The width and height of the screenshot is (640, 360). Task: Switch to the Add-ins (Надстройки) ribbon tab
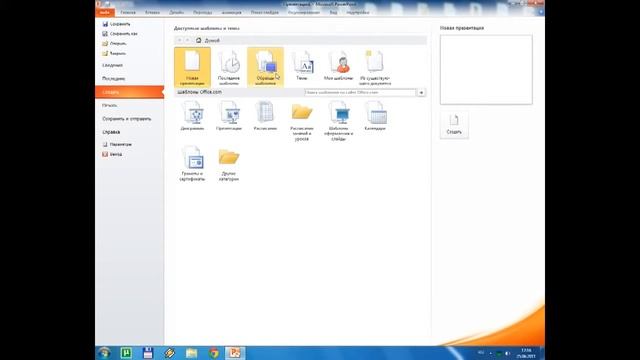click(358, 13)
